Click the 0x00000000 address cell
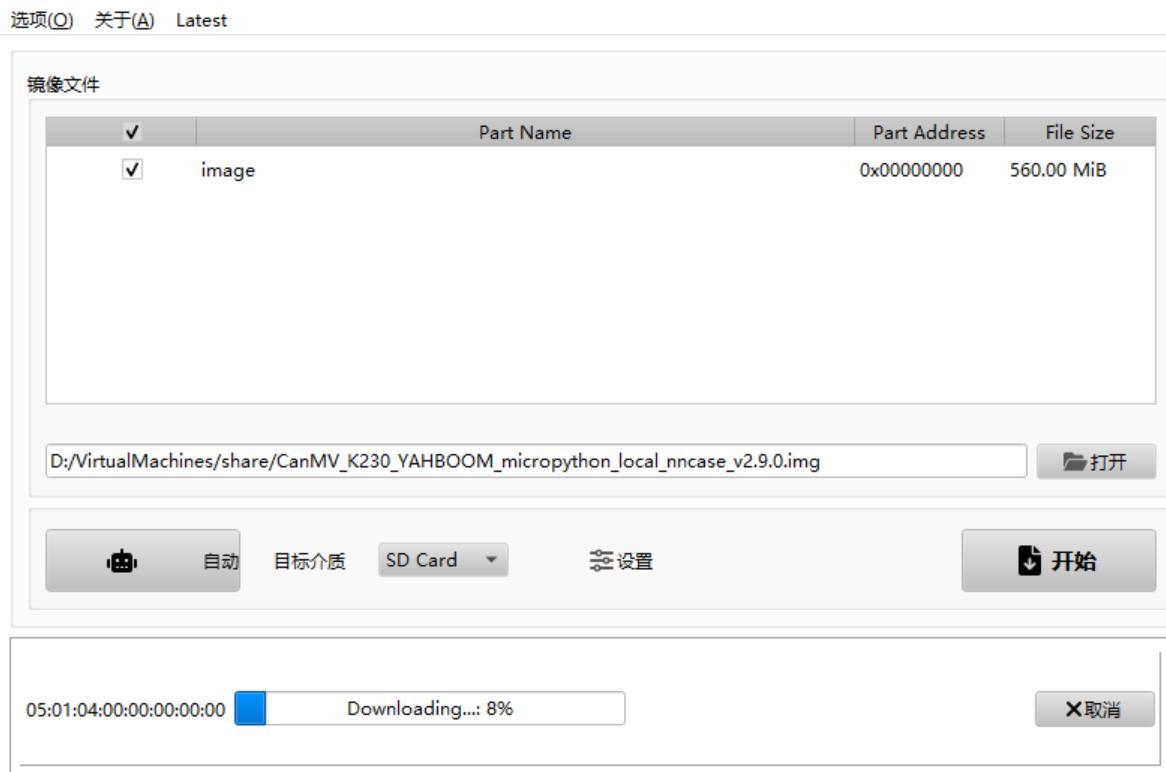Image resolution: width=1166 pixels, height=772 pixels. click(911, 171)
